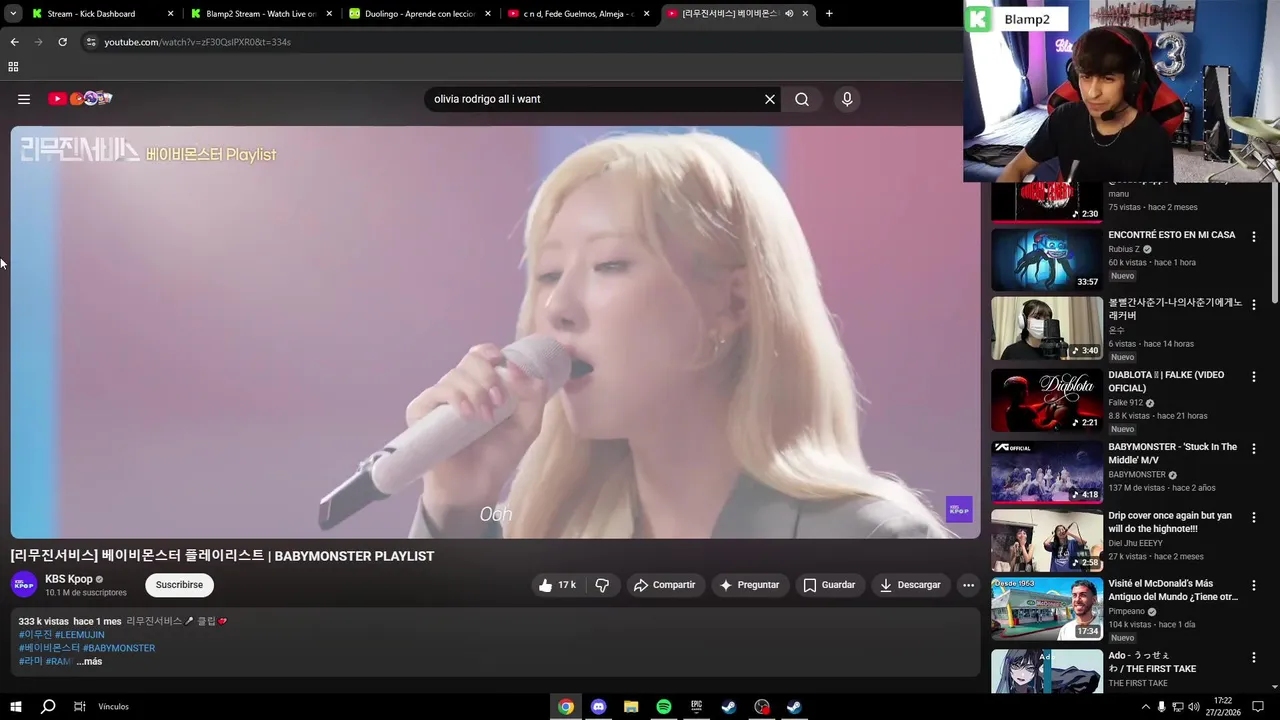Click the Preguntar button

749,585
